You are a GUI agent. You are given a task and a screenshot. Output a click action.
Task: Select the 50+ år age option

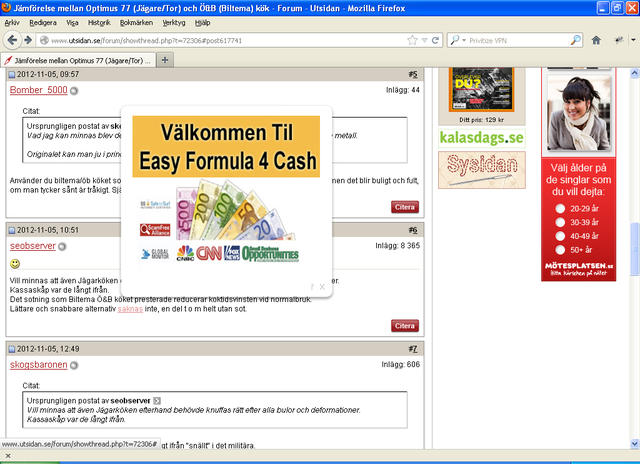point(560,249)
